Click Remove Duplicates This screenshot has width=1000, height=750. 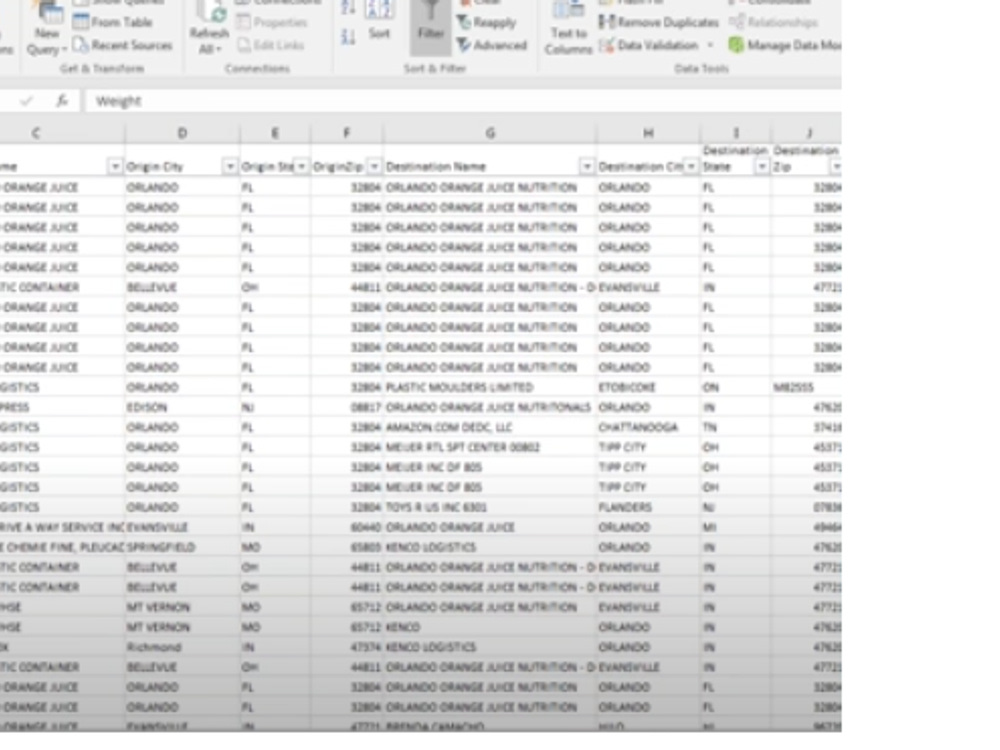point(659,23)
